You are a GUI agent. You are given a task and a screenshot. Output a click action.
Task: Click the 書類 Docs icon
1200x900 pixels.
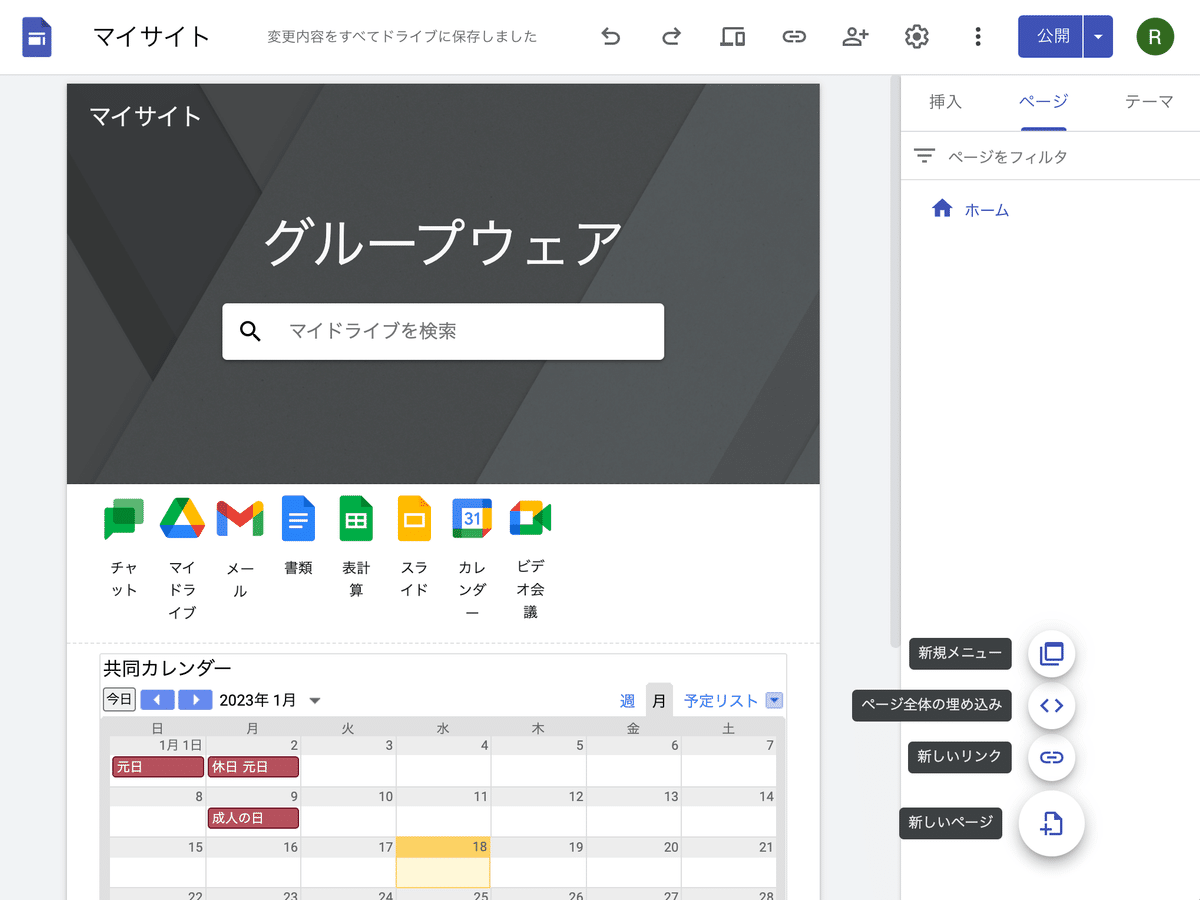(x=298, y=518)
